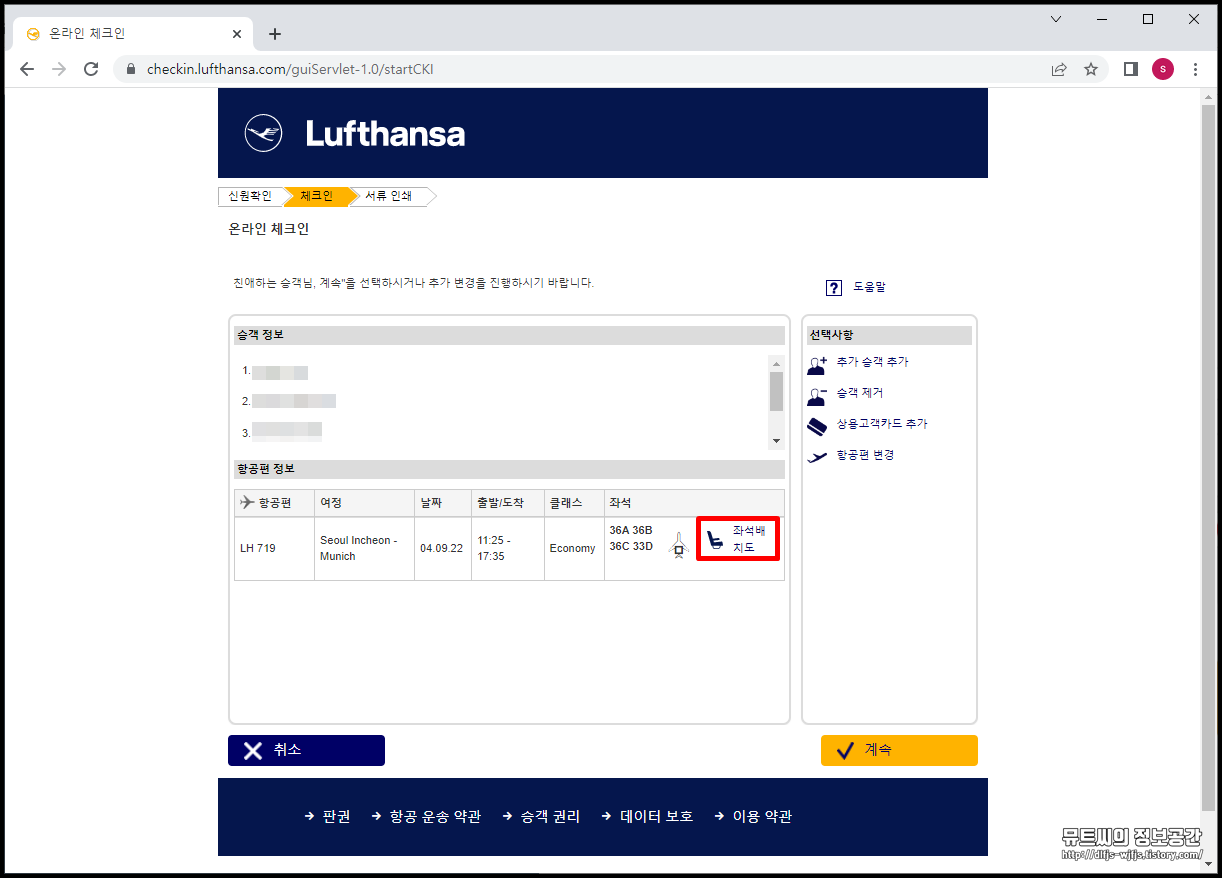The height and width of the screenshot is (878, 1222).
Task: Go to the 체크인 step tab
Action: tap(316, 196)
